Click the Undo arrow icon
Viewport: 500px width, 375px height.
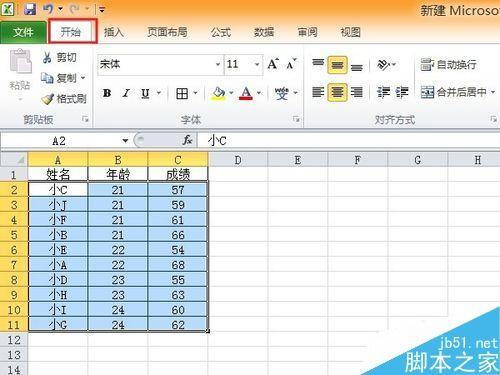pos(48,9)
